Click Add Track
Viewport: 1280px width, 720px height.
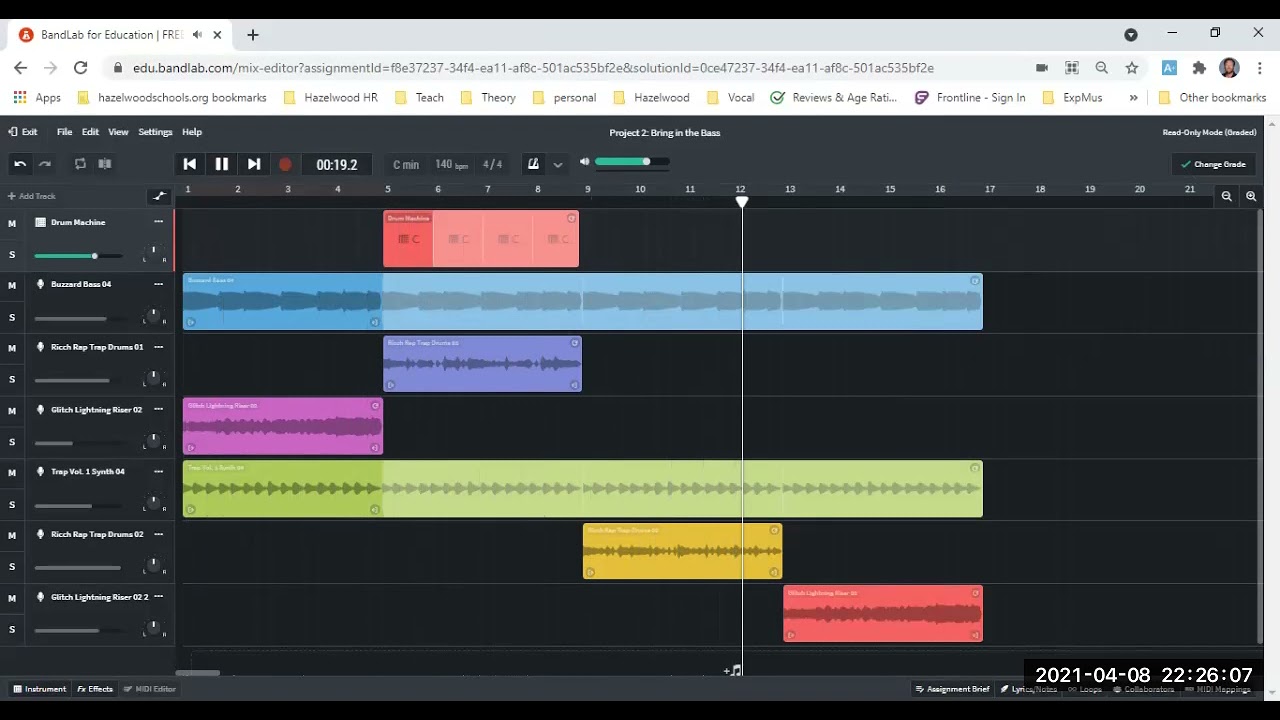pos(32,196)
